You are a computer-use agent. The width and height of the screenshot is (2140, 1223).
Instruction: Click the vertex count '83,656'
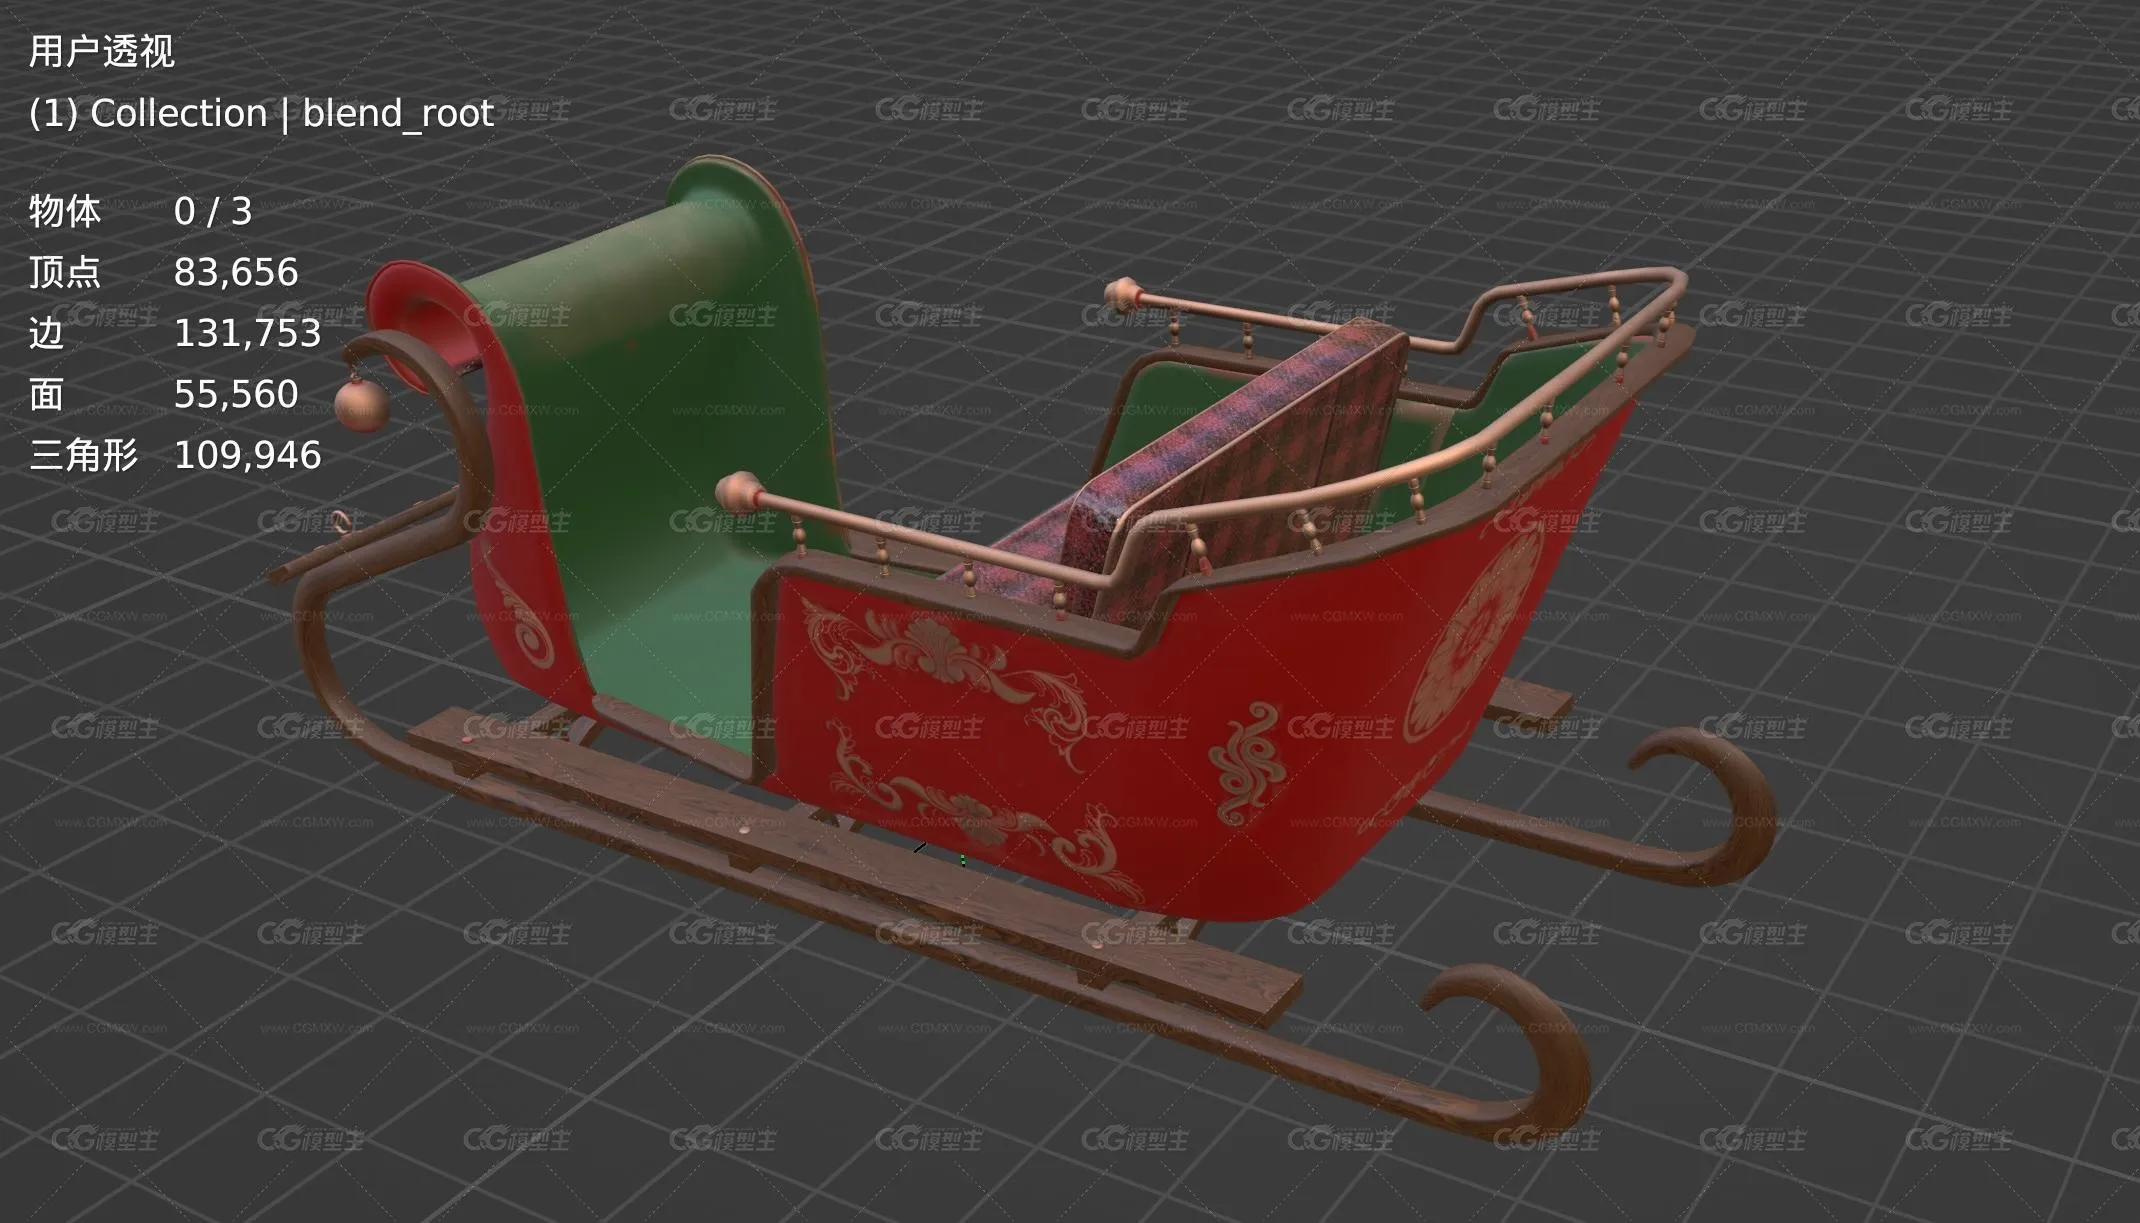click(236, 272)
